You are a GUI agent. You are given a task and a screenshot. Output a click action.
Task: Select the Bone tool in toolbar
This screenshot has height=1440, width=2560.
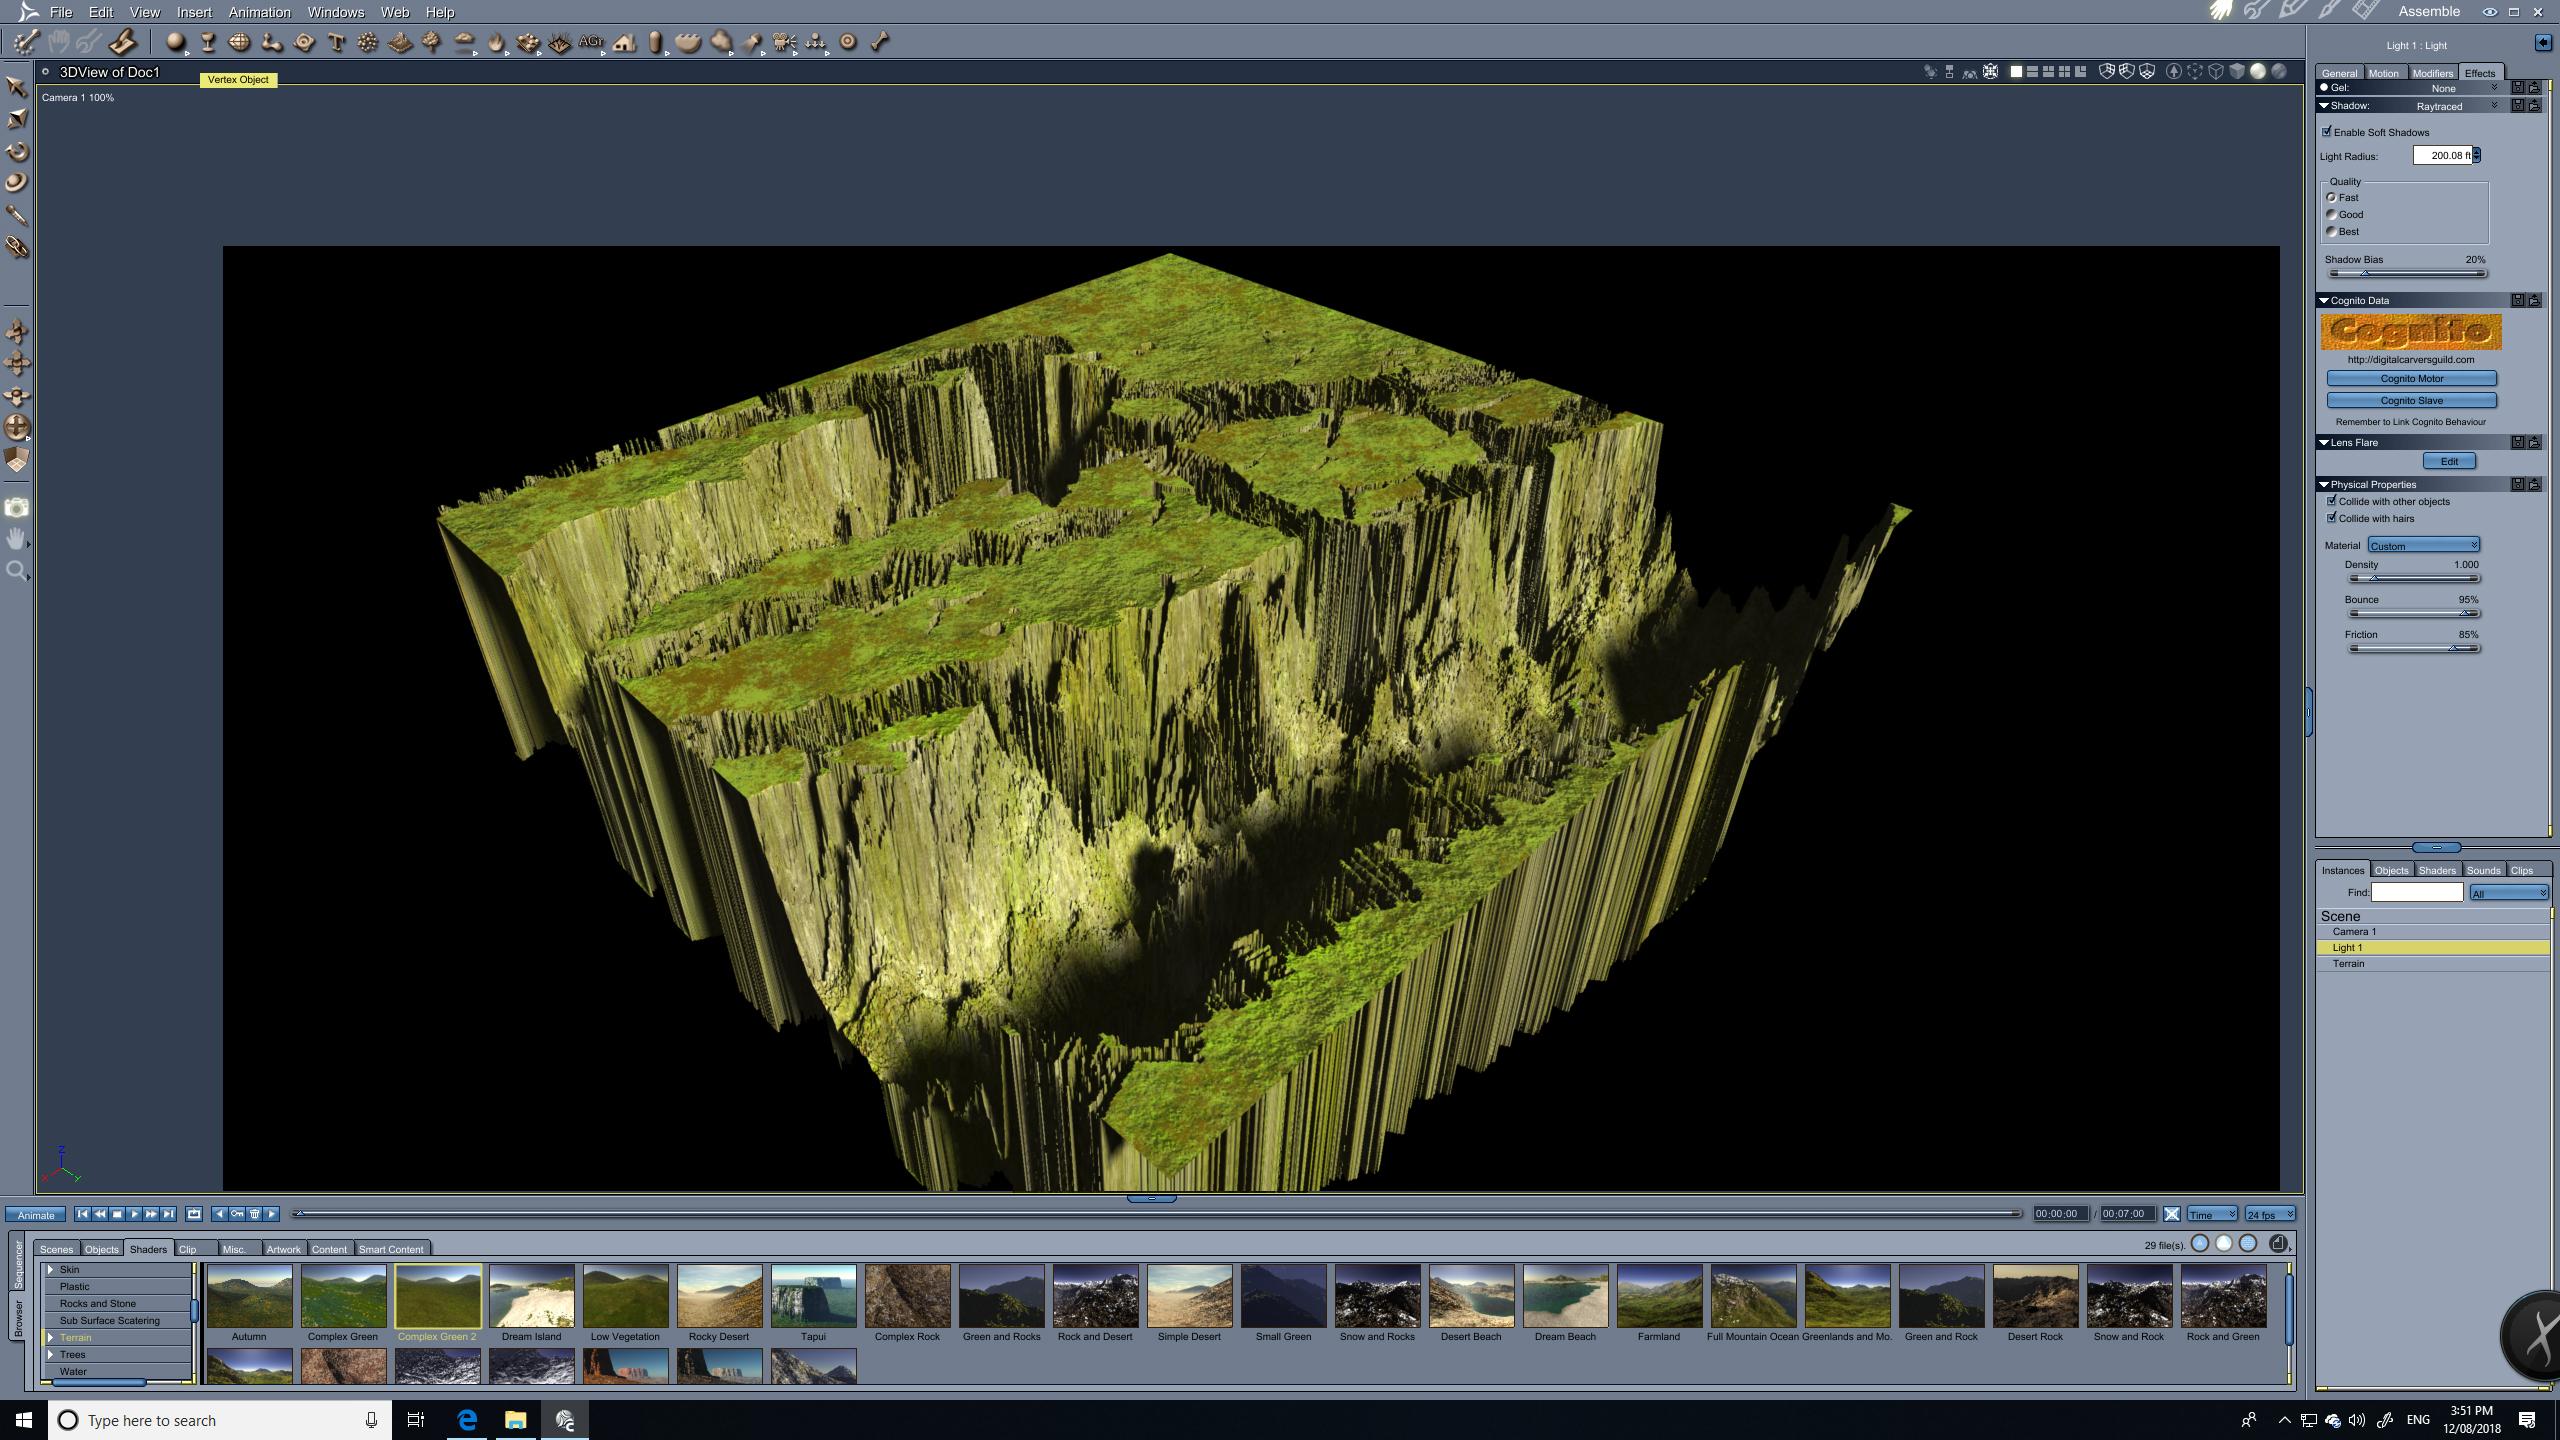tap(880, 42)
